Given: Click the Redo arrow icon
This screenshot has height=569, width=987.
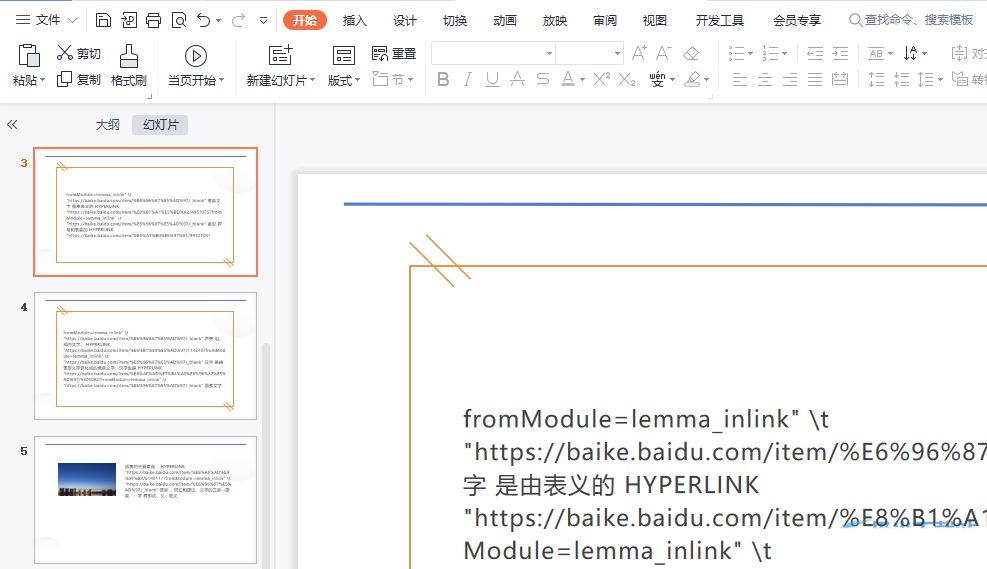Looking at the screenshot, I should [x=238, y=20].
